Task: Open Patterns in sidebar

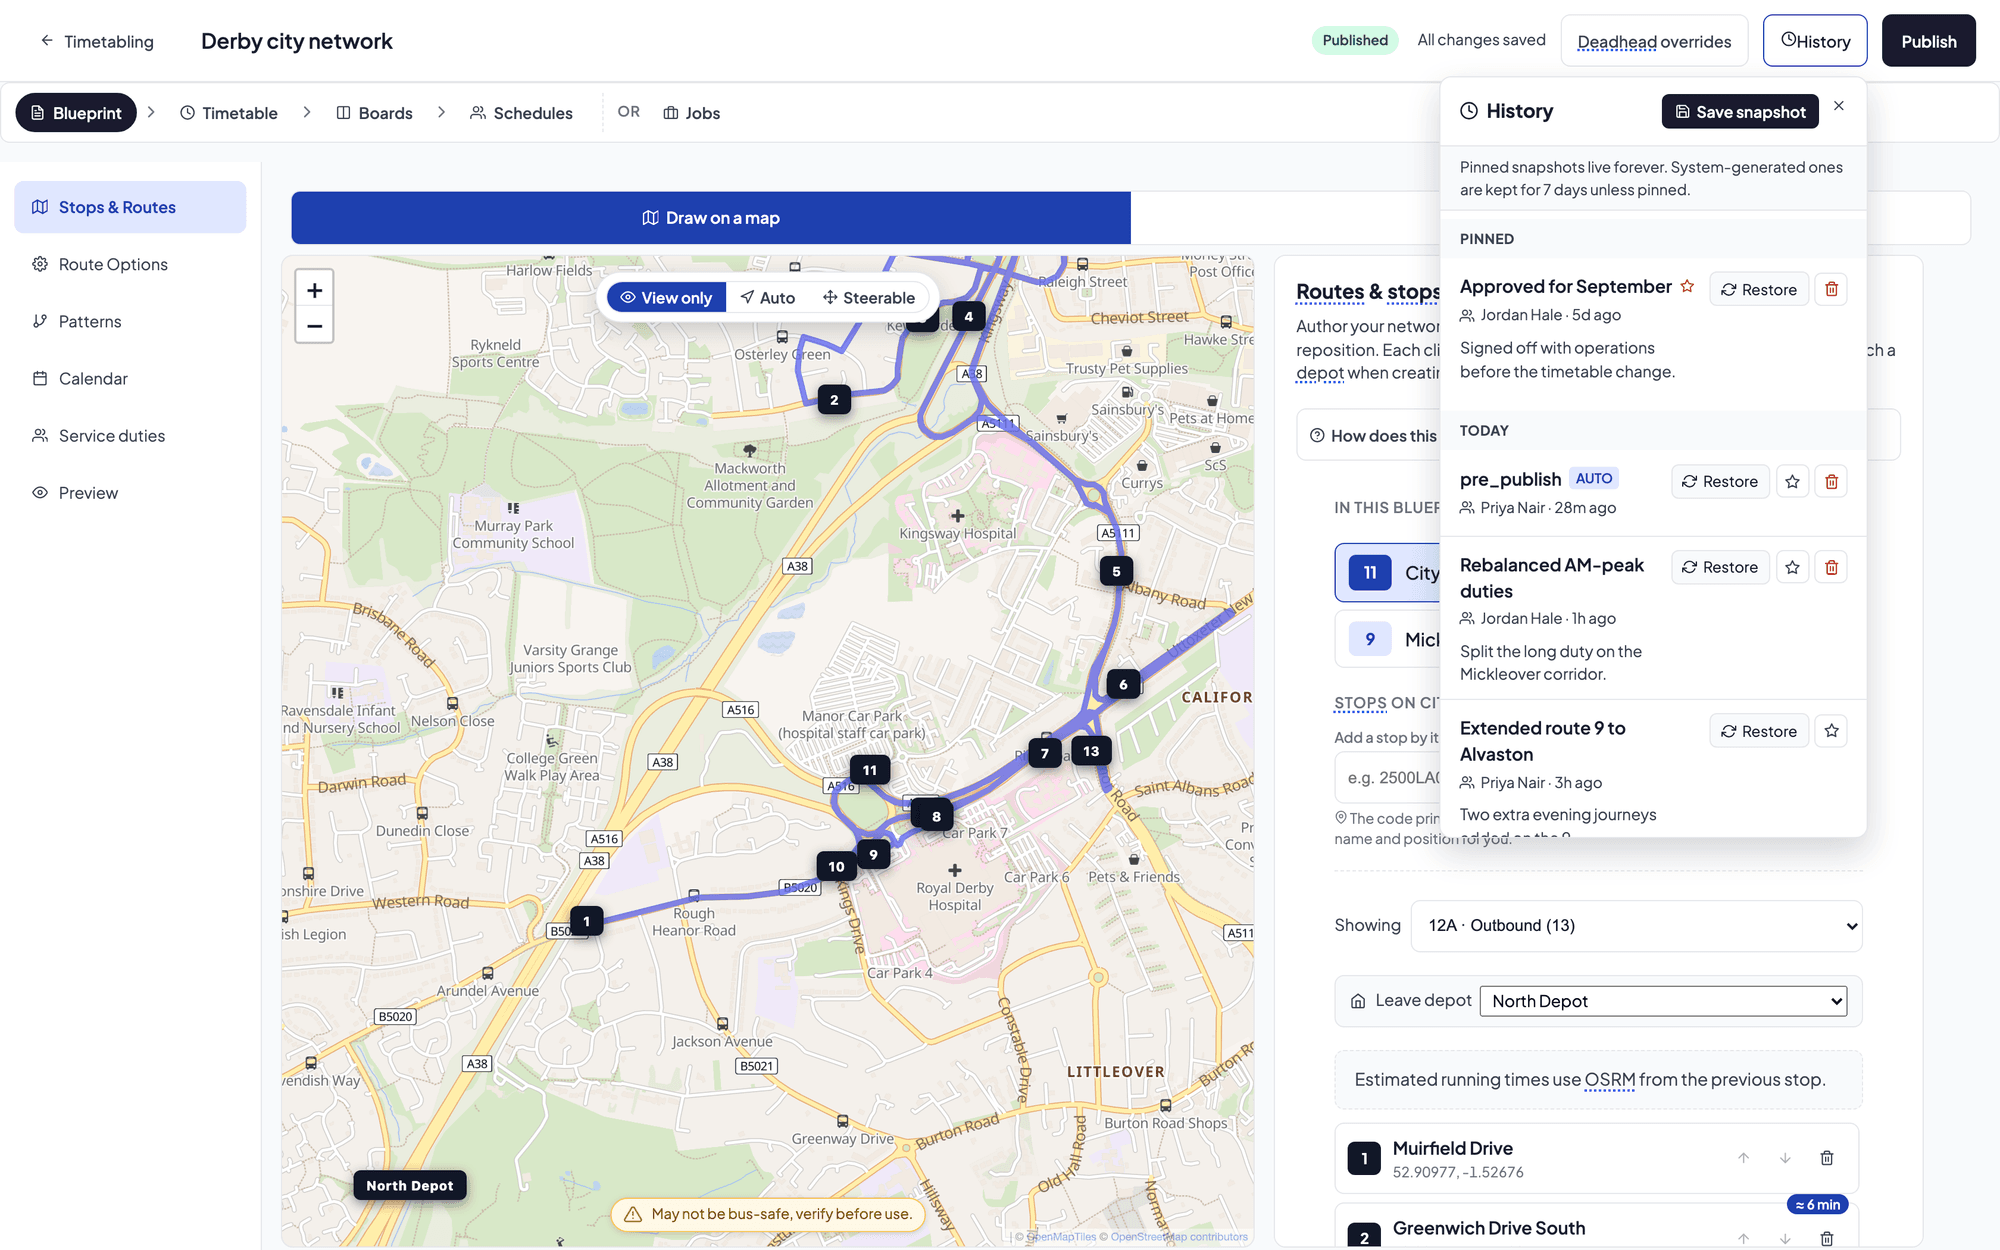Action: (130, 321)
